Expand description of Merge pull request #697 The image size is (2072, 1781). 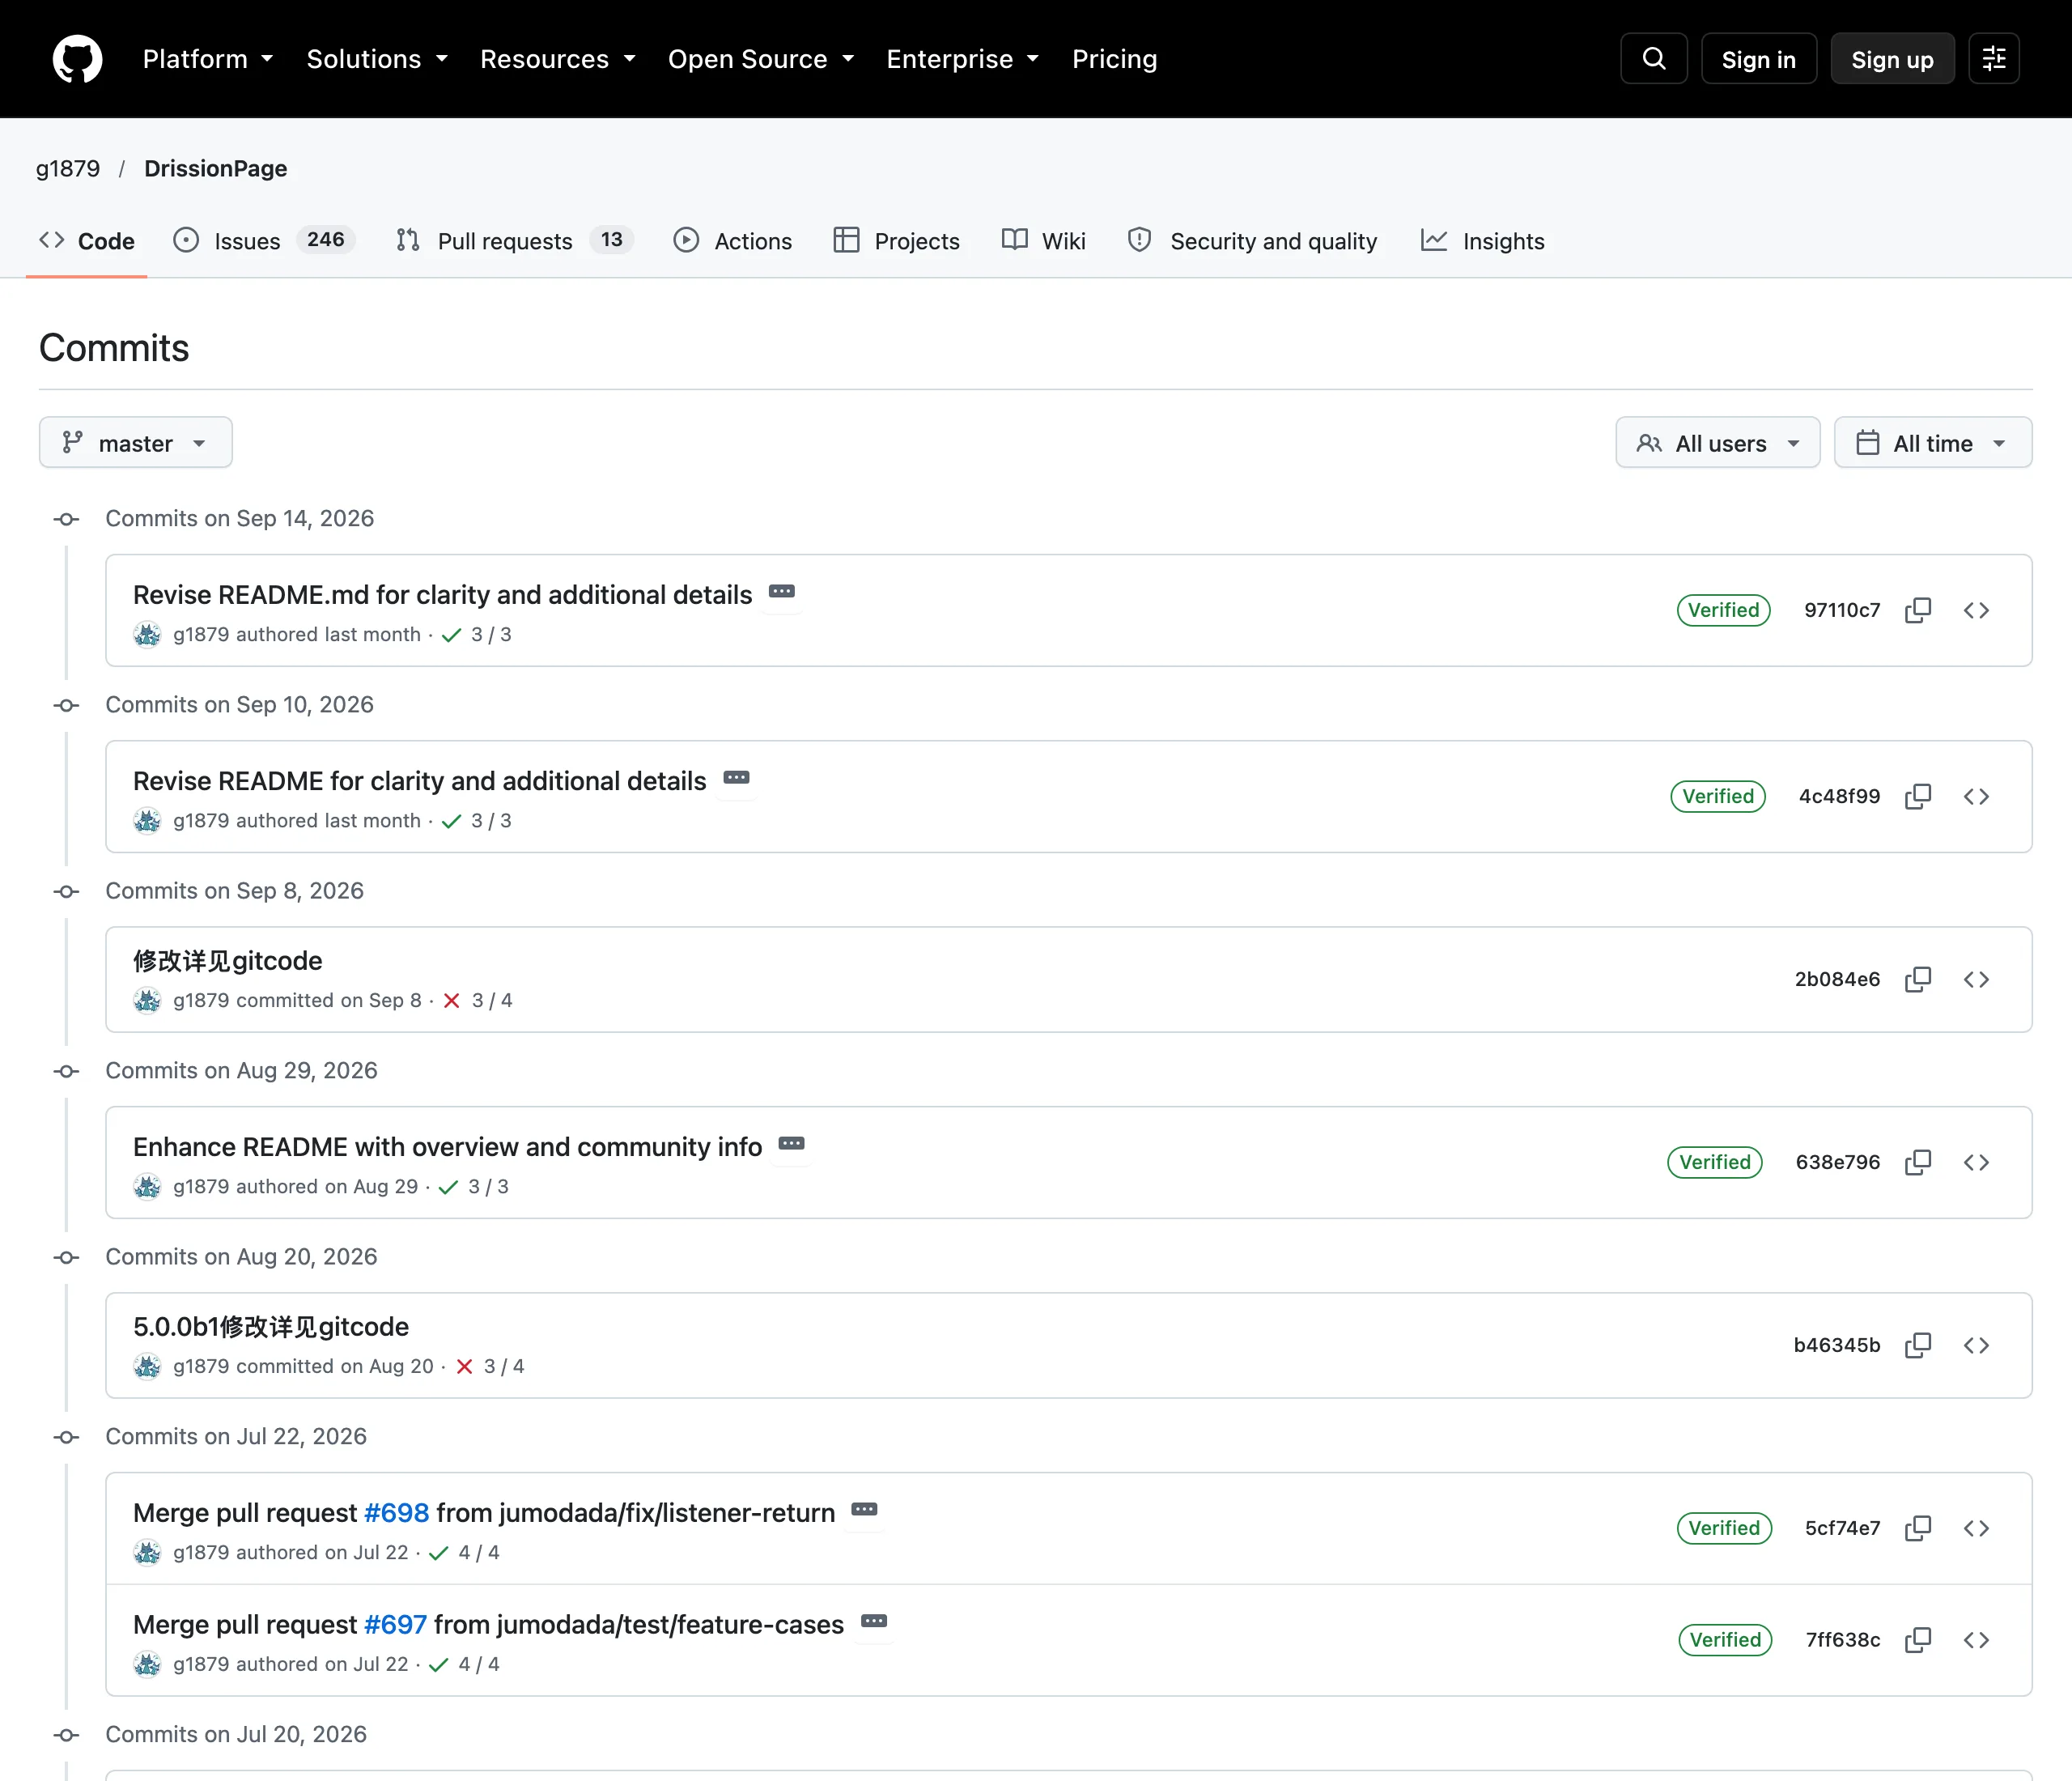coord(874,1621)
